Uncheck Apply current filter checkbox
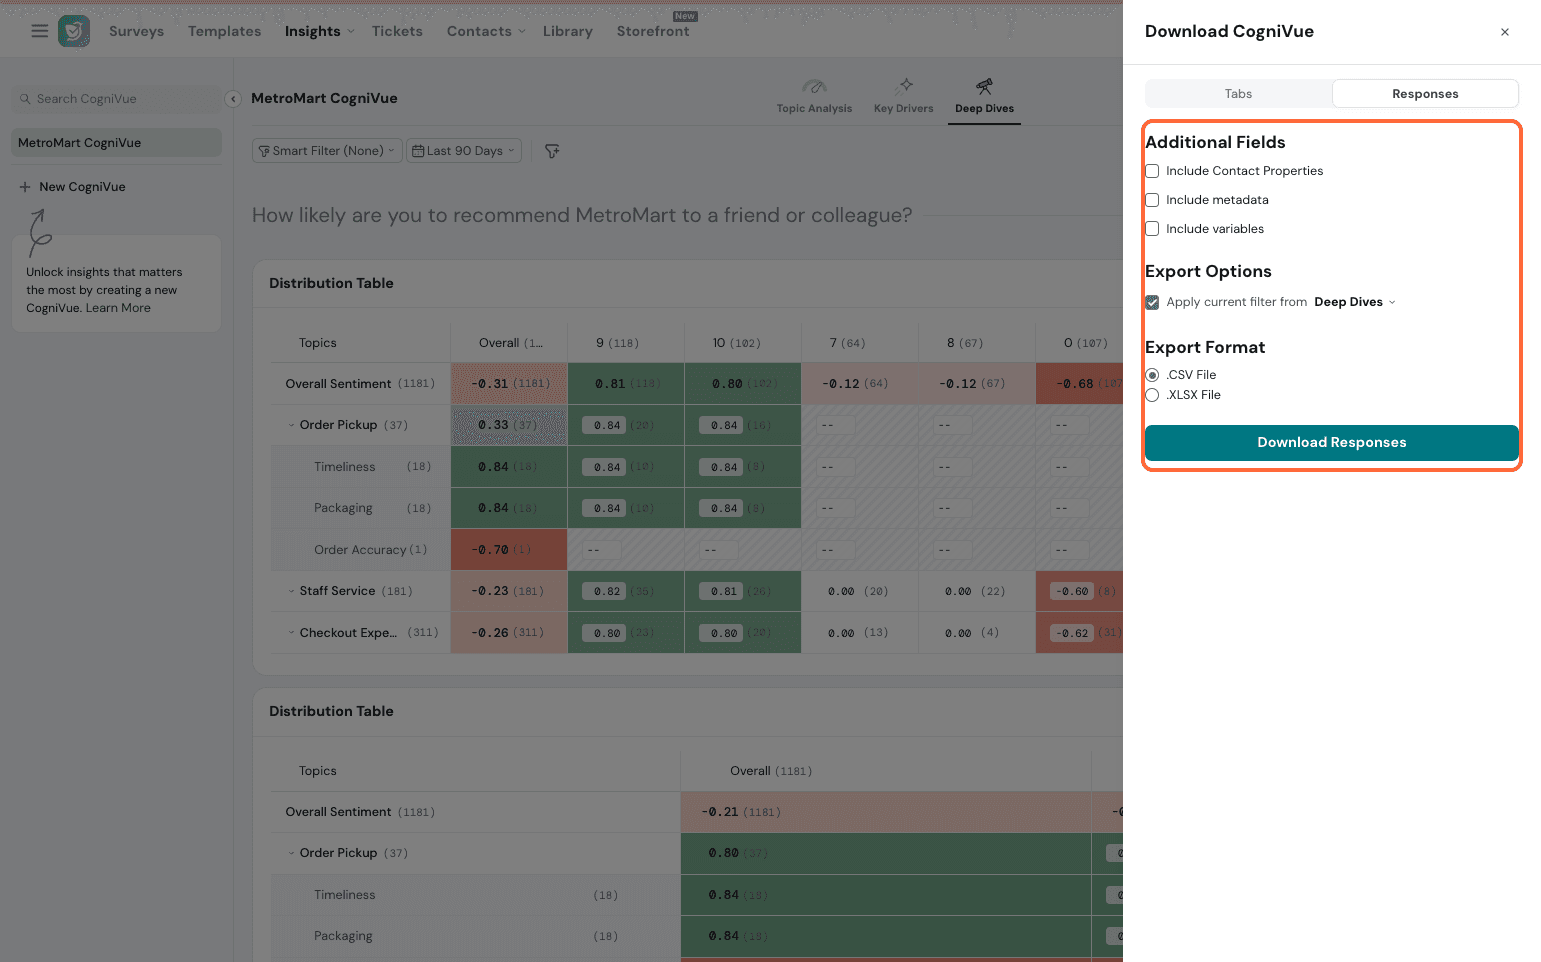Image resolution: width=1541 pixels, height=962 pixels. click(x=1152, y=302)
